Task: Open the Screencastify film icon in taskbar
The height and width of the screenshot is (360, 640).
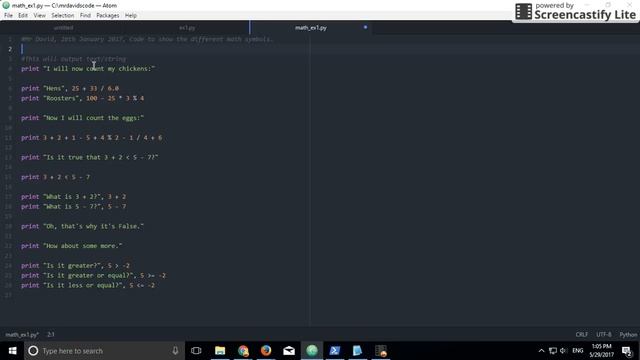Action: tap(381, 351)
